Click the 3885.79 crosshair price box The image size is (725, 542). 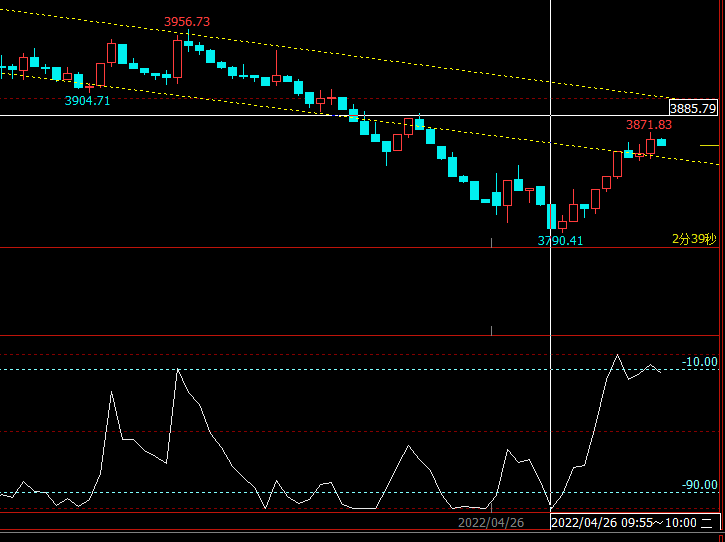[693, 108]
